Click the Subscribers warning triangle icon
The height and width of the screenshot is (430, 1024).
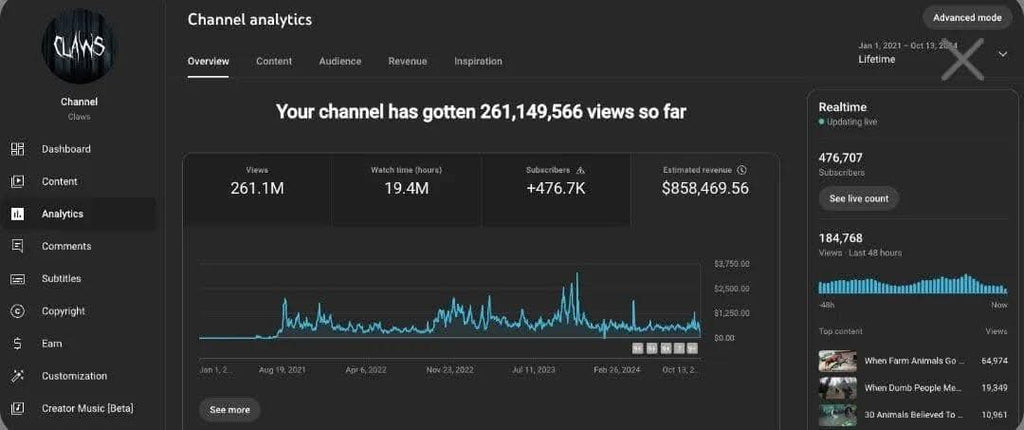[581, 170]
